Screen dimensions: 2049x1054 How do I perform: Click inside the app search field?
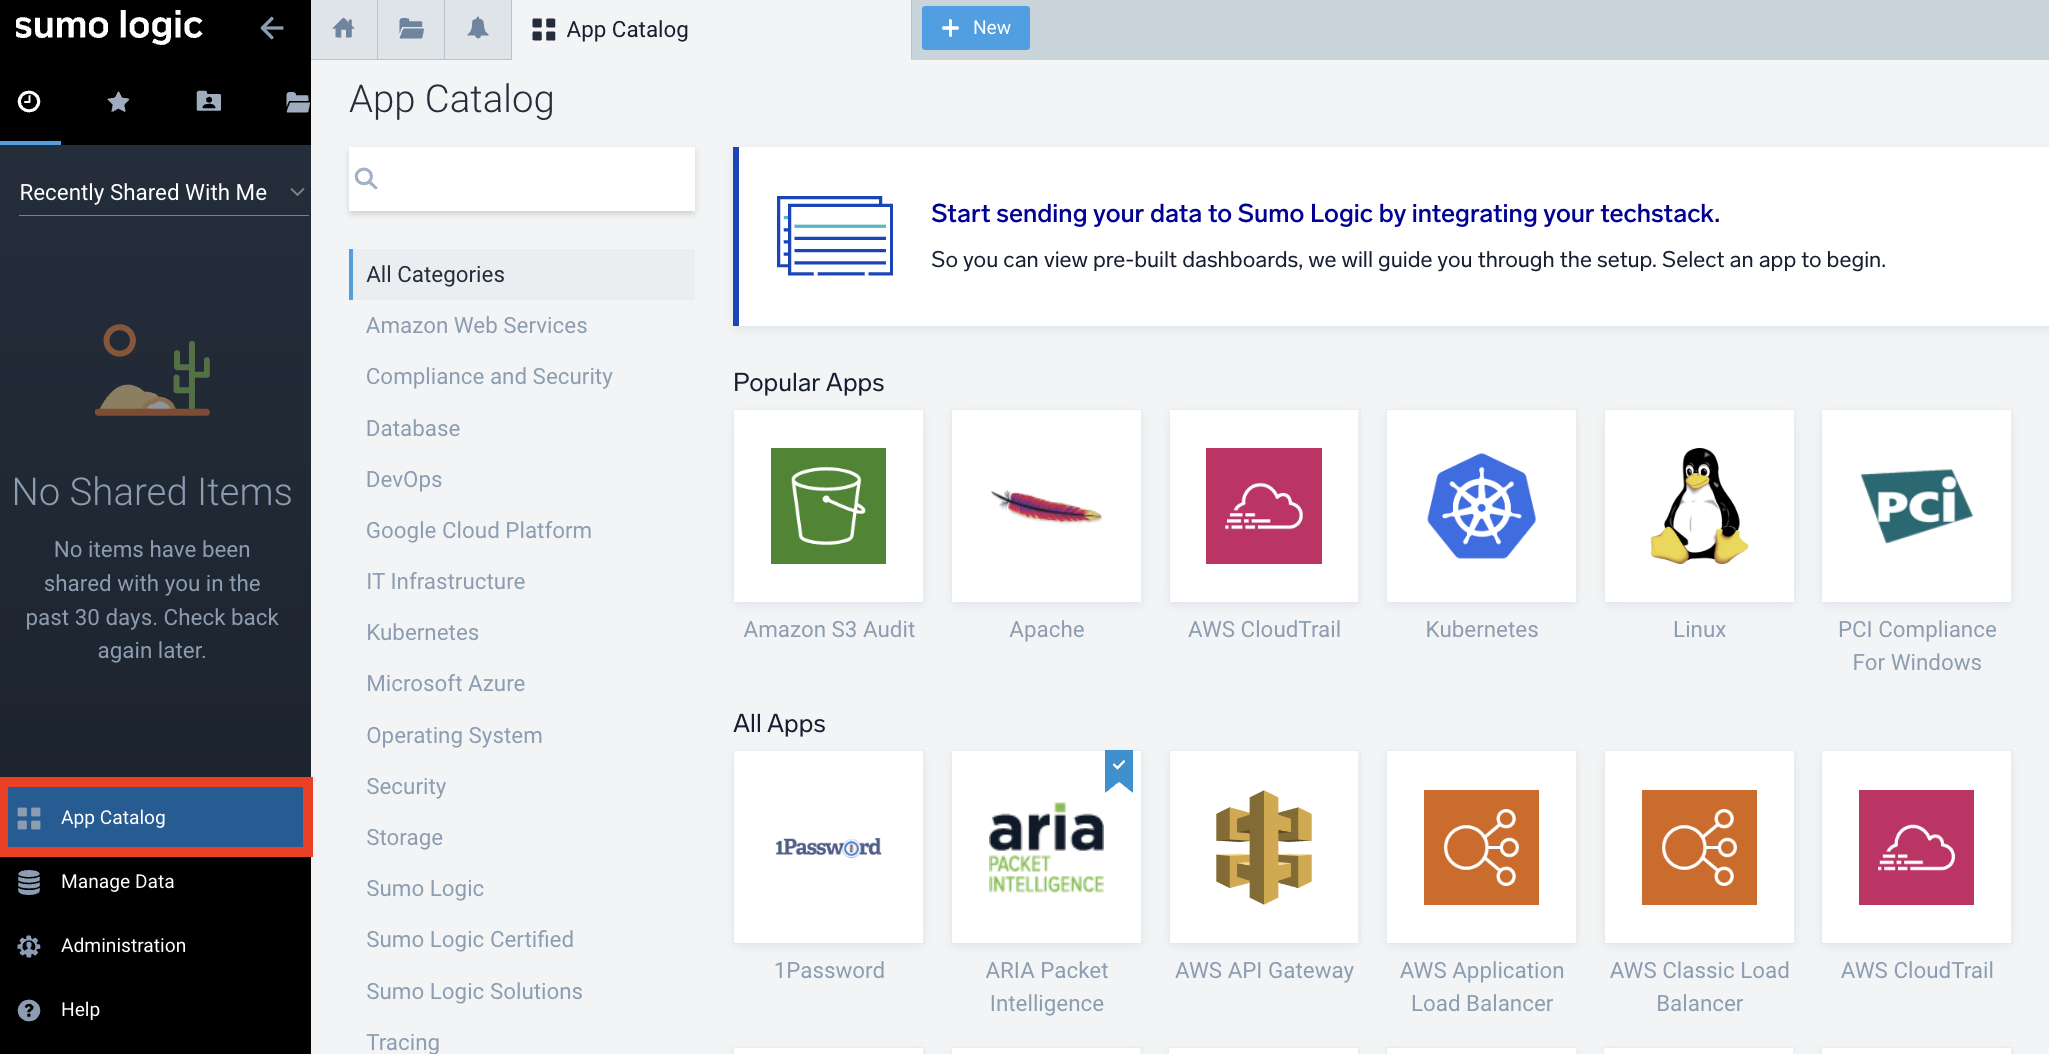click(x=521, y=179)
